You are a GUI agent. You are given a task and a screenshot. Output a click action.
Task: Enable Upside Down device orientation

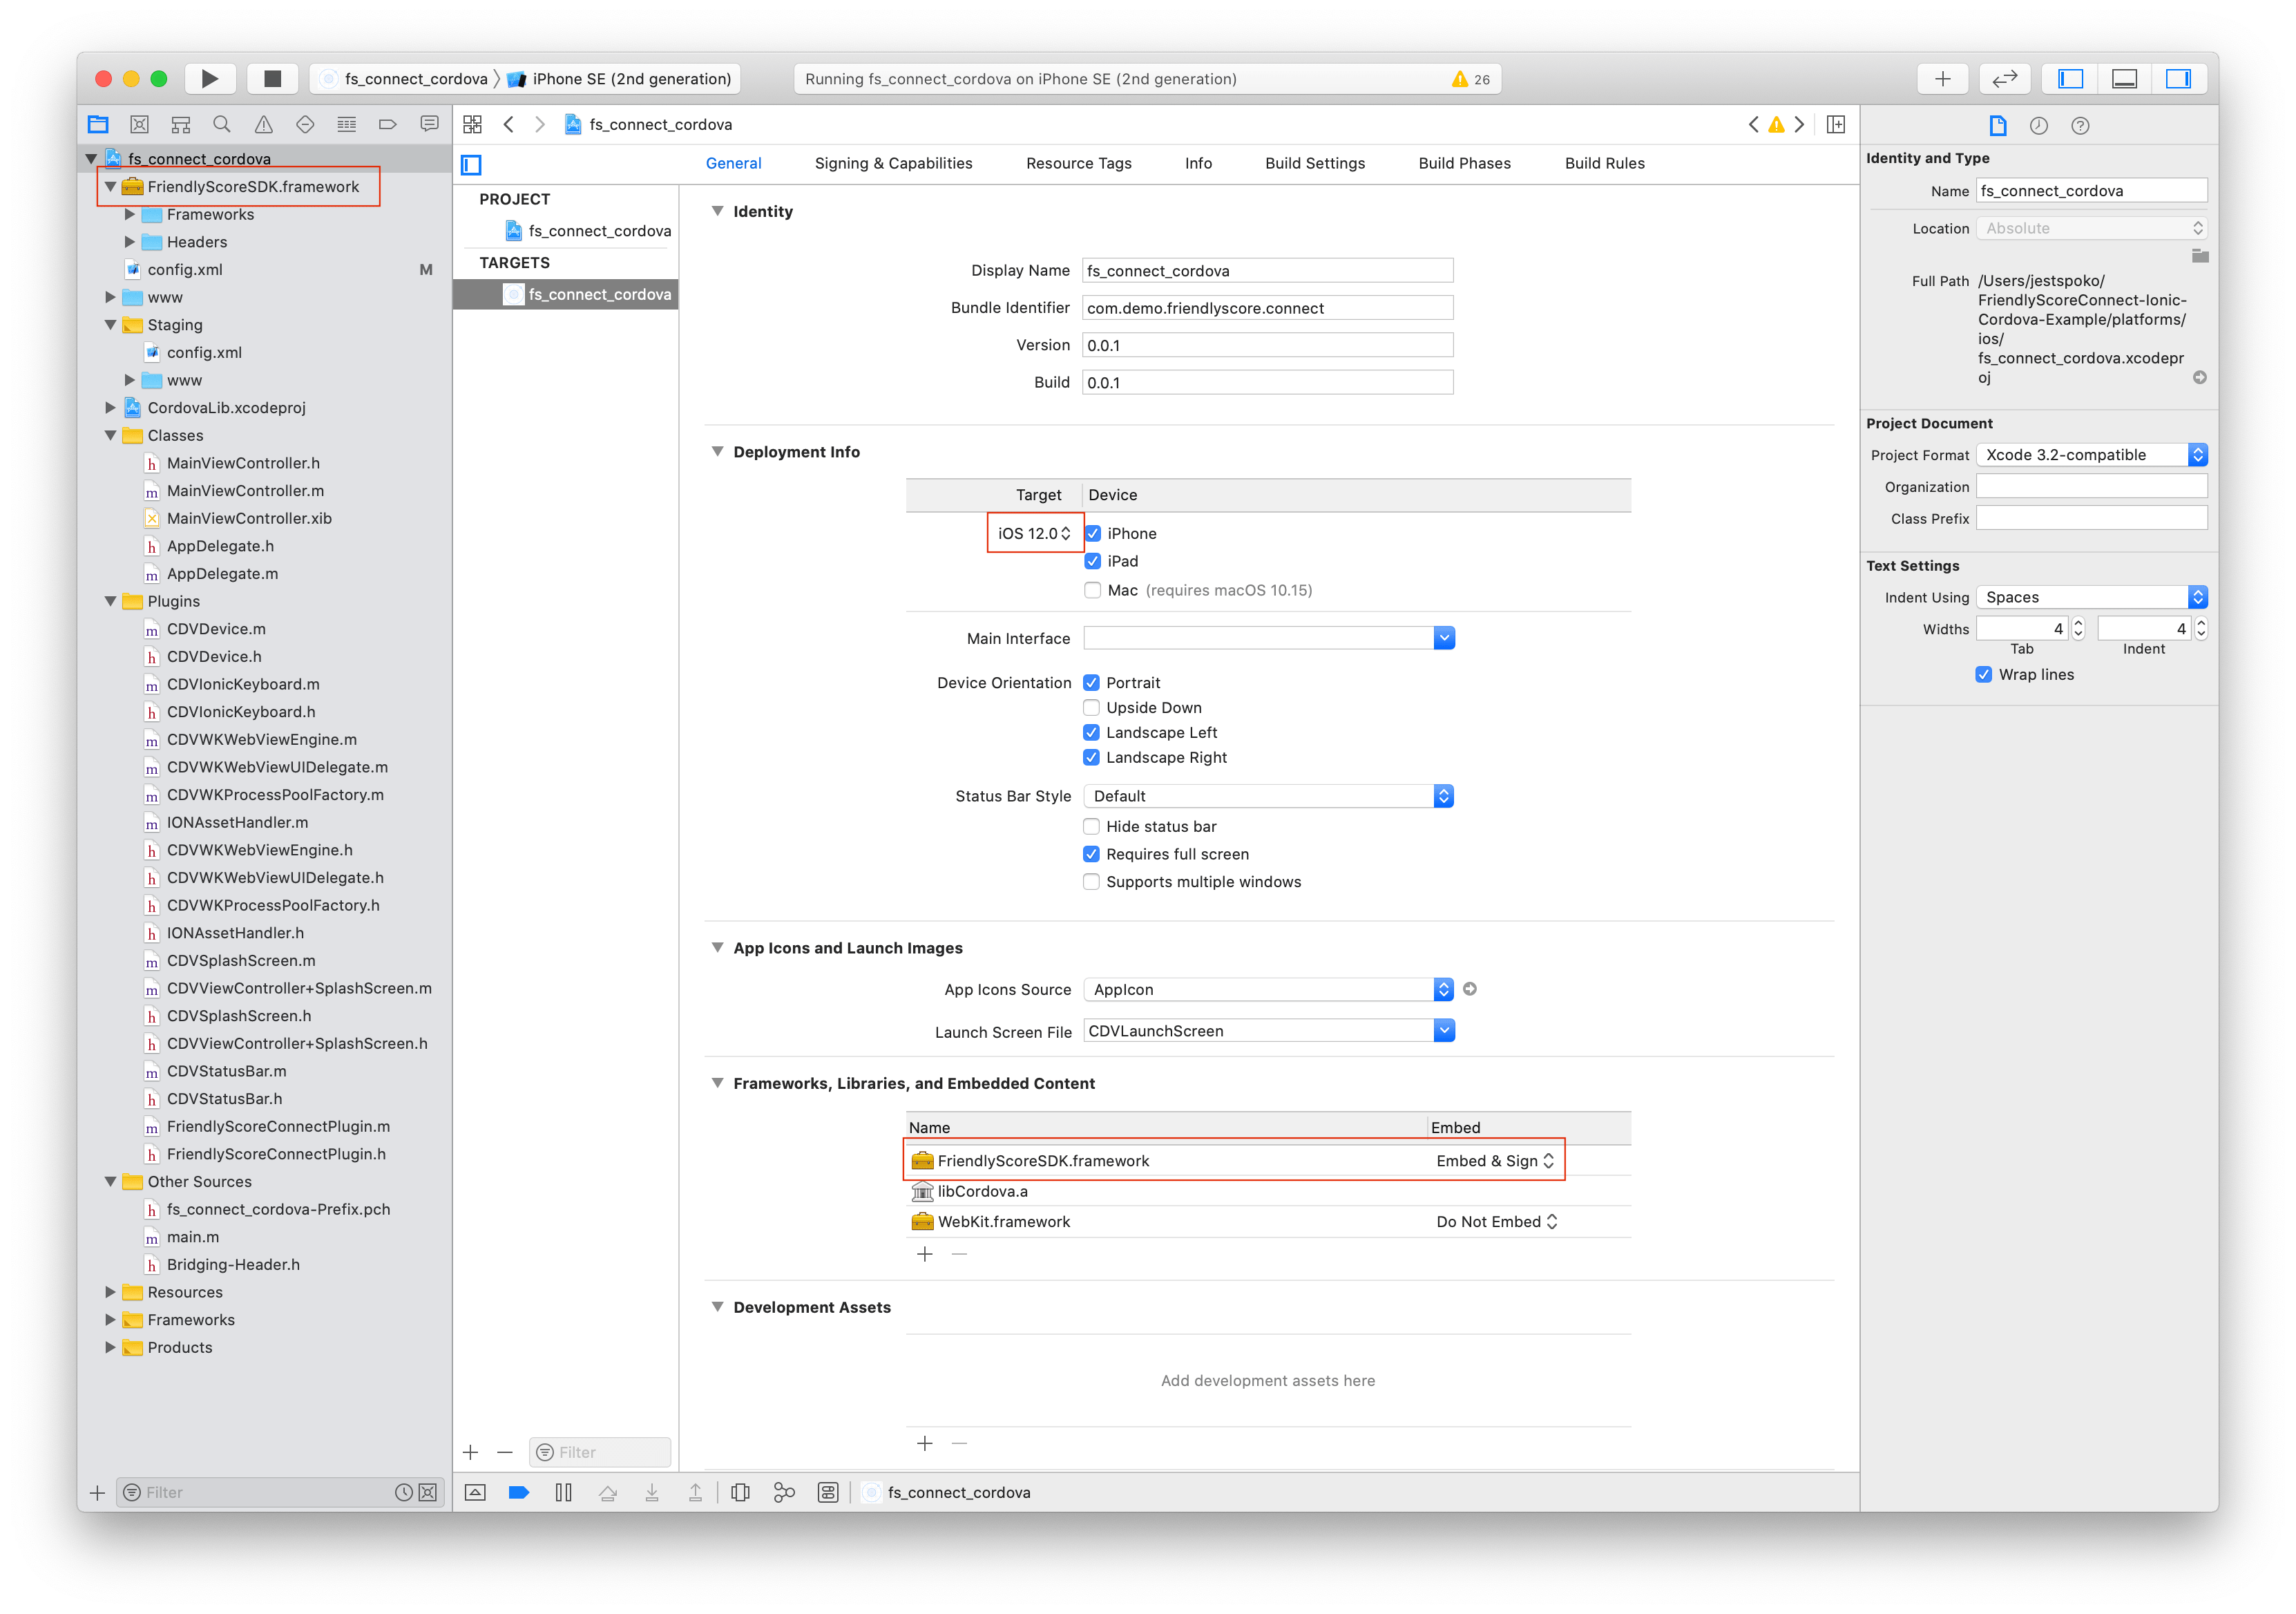point(1091,707)
